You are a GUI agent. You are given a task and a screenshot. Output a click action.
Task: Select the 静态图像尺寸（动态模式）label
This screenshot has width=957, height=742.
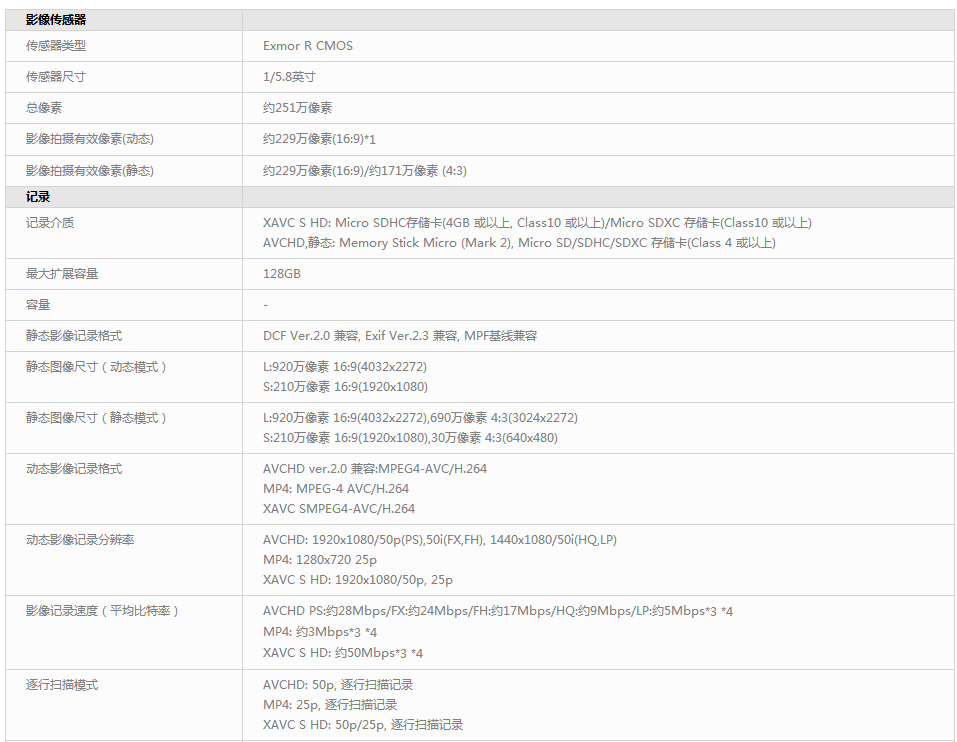coord(97,367)
